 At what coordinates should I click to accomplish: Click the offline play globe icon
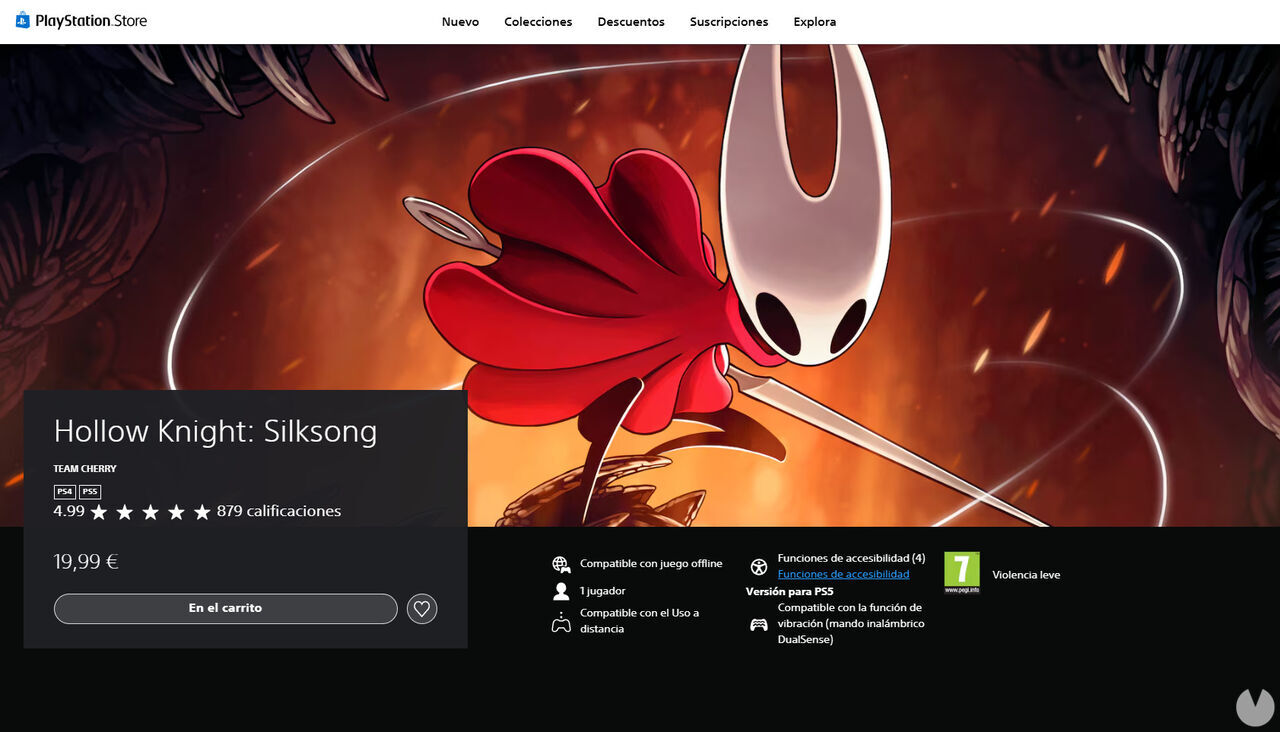[561, 563]
